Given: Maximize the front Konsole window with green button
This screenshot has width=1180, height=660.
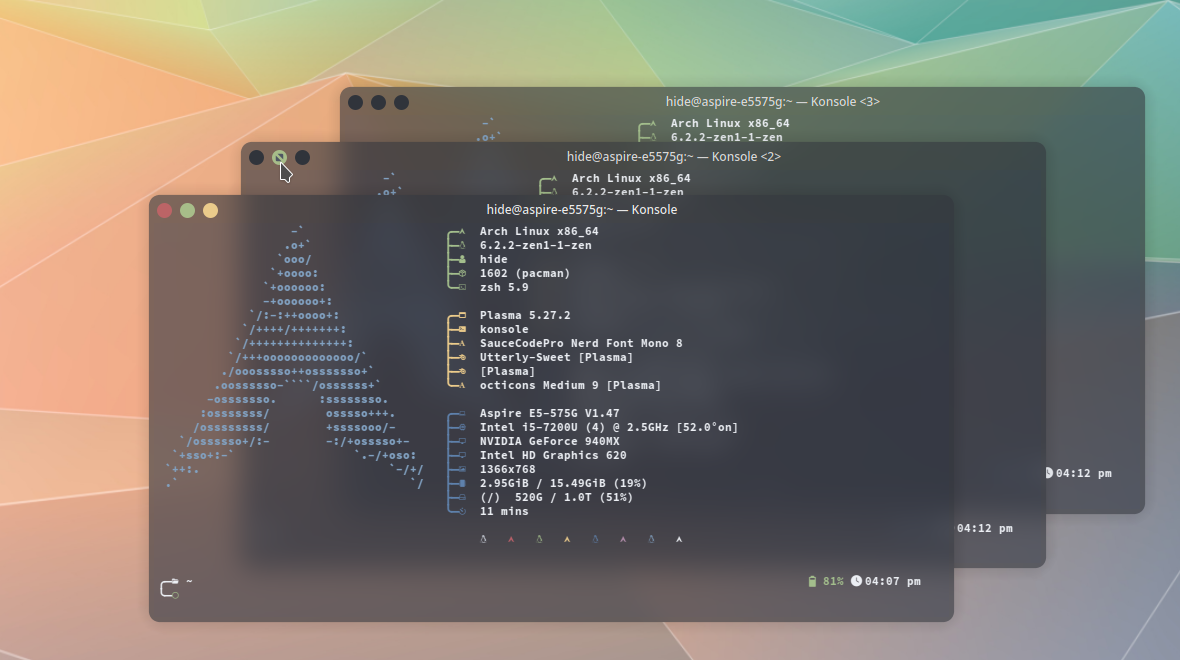Looking at the screenshot, I should coord(187,211).
